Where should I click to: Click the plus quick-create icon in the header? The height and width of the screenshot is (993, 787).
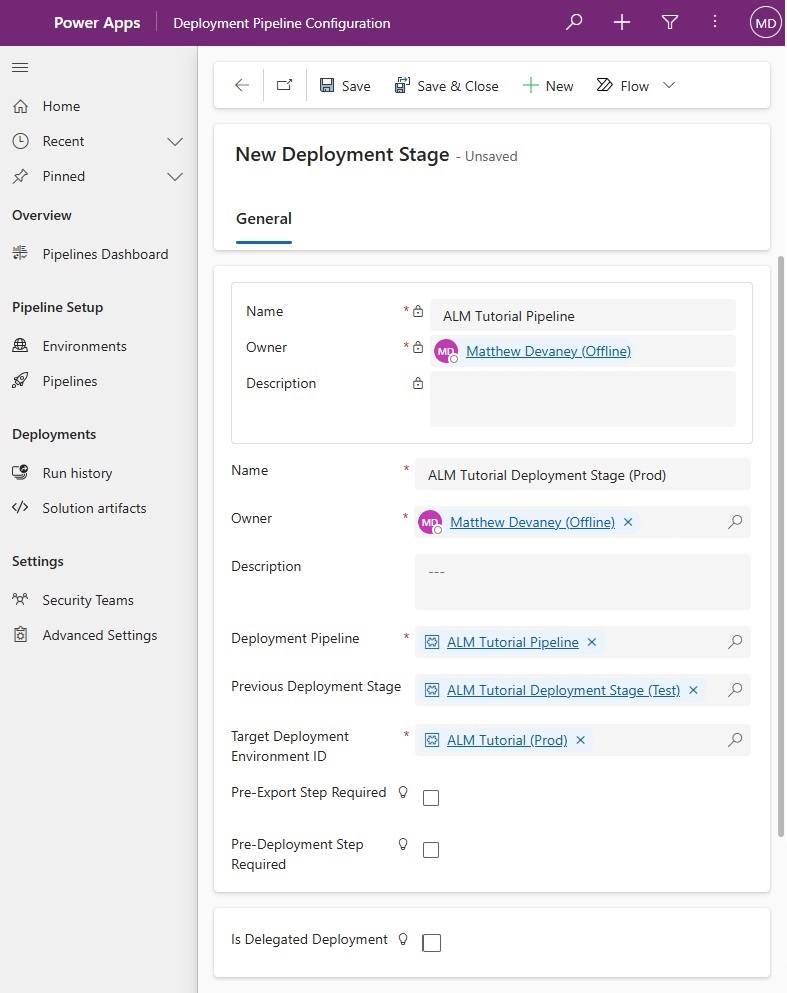tap(622, 22)
